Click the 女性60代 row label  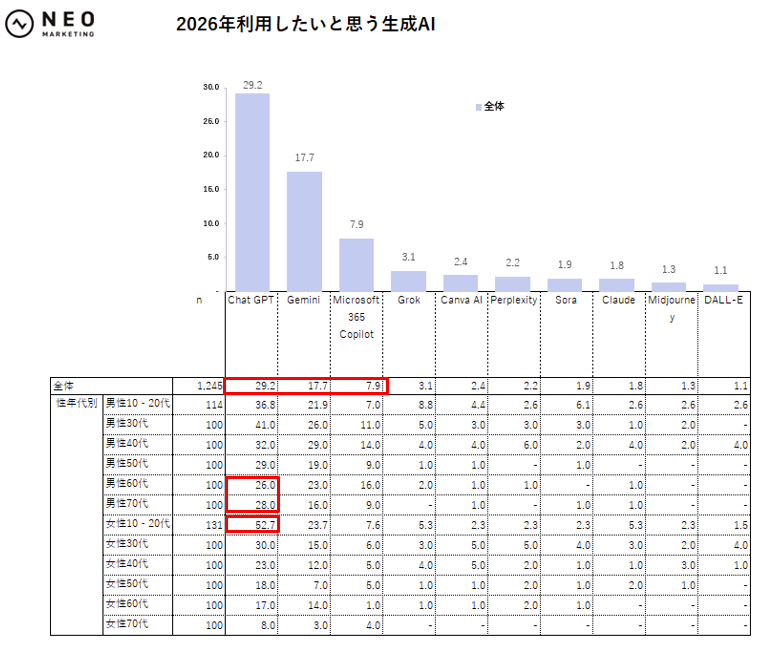[x=127, y=604]
